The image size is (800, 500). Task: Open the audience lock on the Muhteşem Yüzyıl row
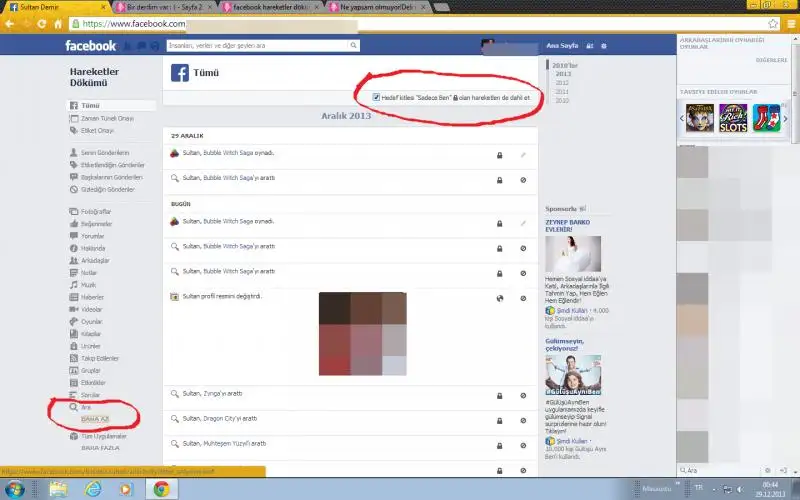(x=499, y=446)
